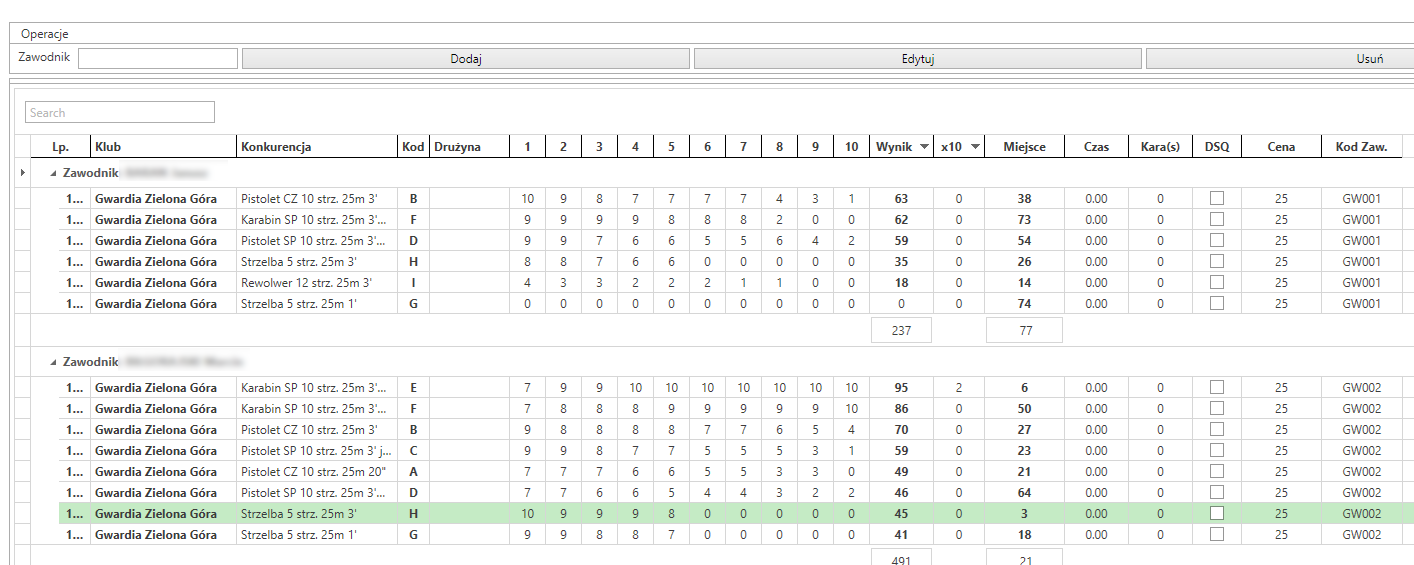The width and height of the screenshot is (1414, 565).
Task: Tick DSQ checkbox in Rewolwer 12 strz. row
Action: pyautogui.click(x=1217, y=282)
